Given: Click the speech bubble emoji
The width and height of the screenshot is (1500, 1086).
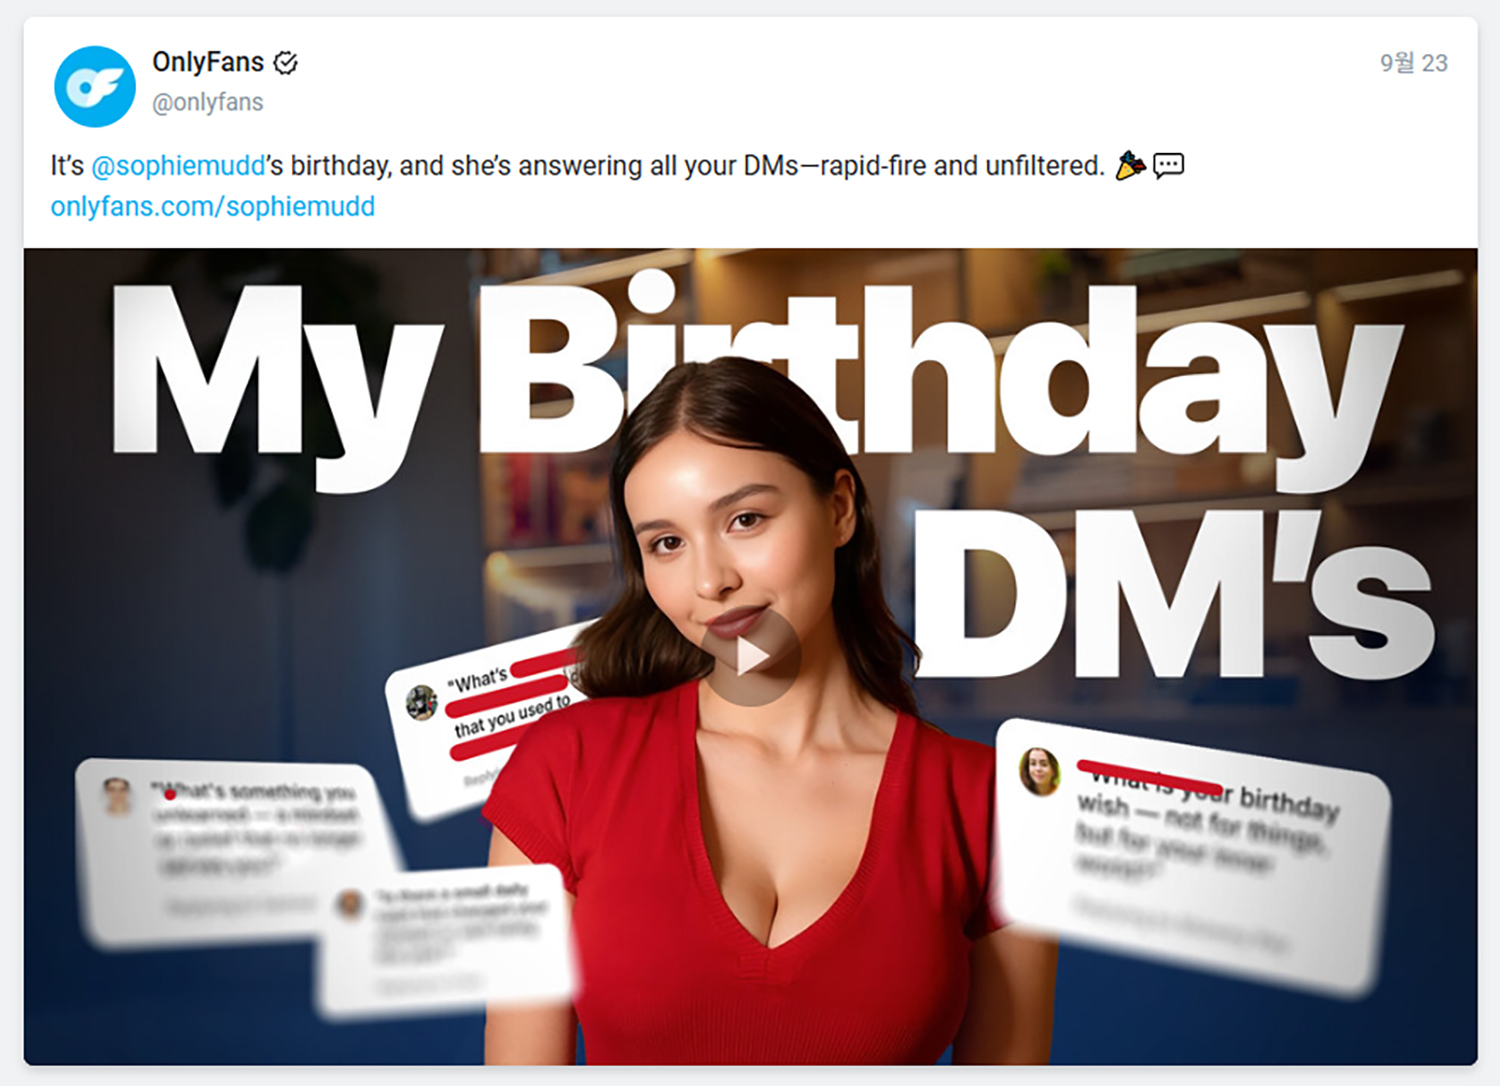Looking at the screenshot, I should [x=1168, y=165].
